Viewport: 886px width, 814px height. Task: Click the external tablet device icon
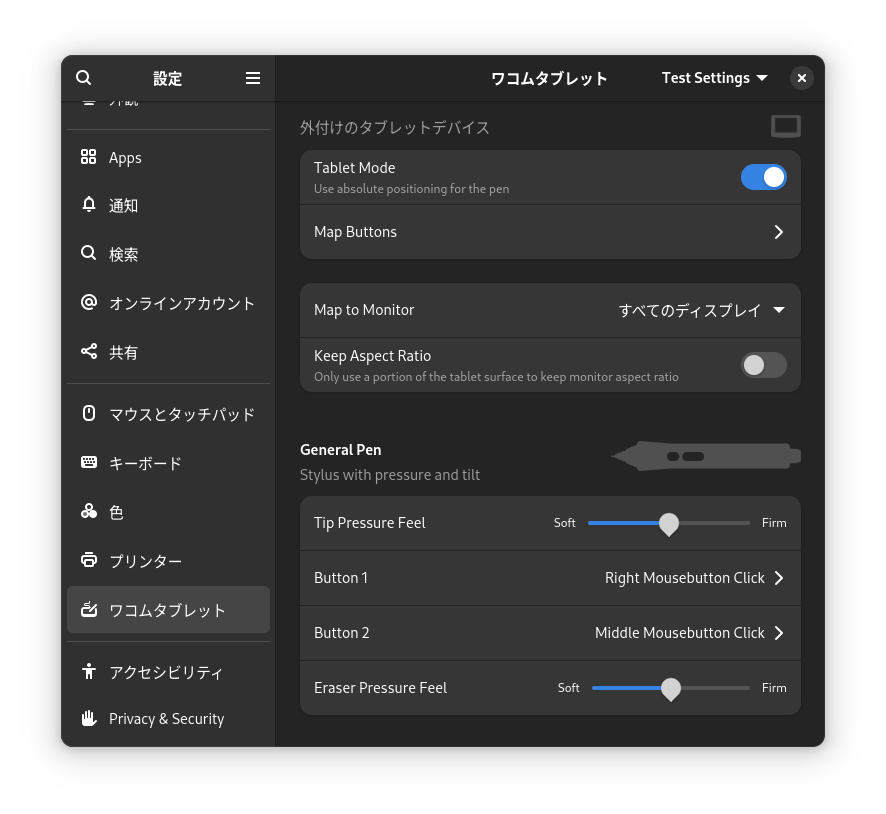pos(785,127)
